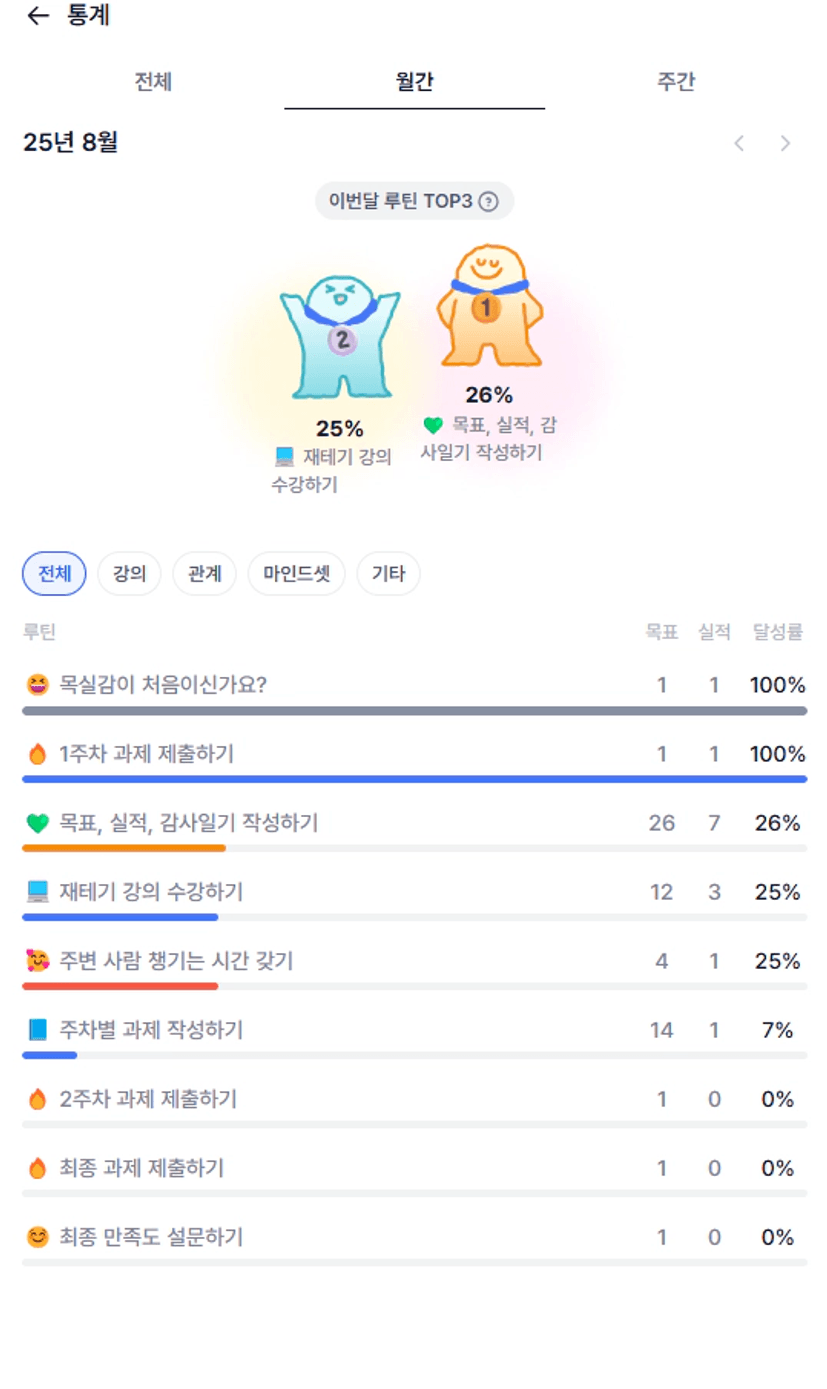Screen dimensions: 827x1389
Task: Click the second-place blue medal character
Action: (x=340, y=337)
